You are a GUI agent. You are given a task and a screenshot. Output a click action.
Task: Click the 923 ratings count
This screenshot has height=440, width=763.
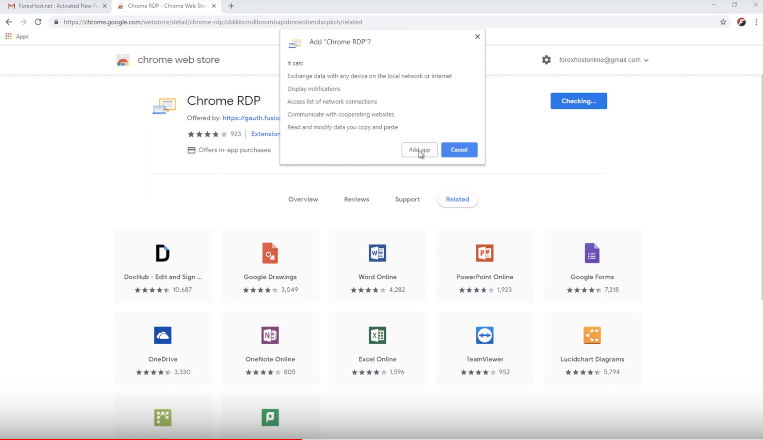pyautogui.click(x=236, y=134)
